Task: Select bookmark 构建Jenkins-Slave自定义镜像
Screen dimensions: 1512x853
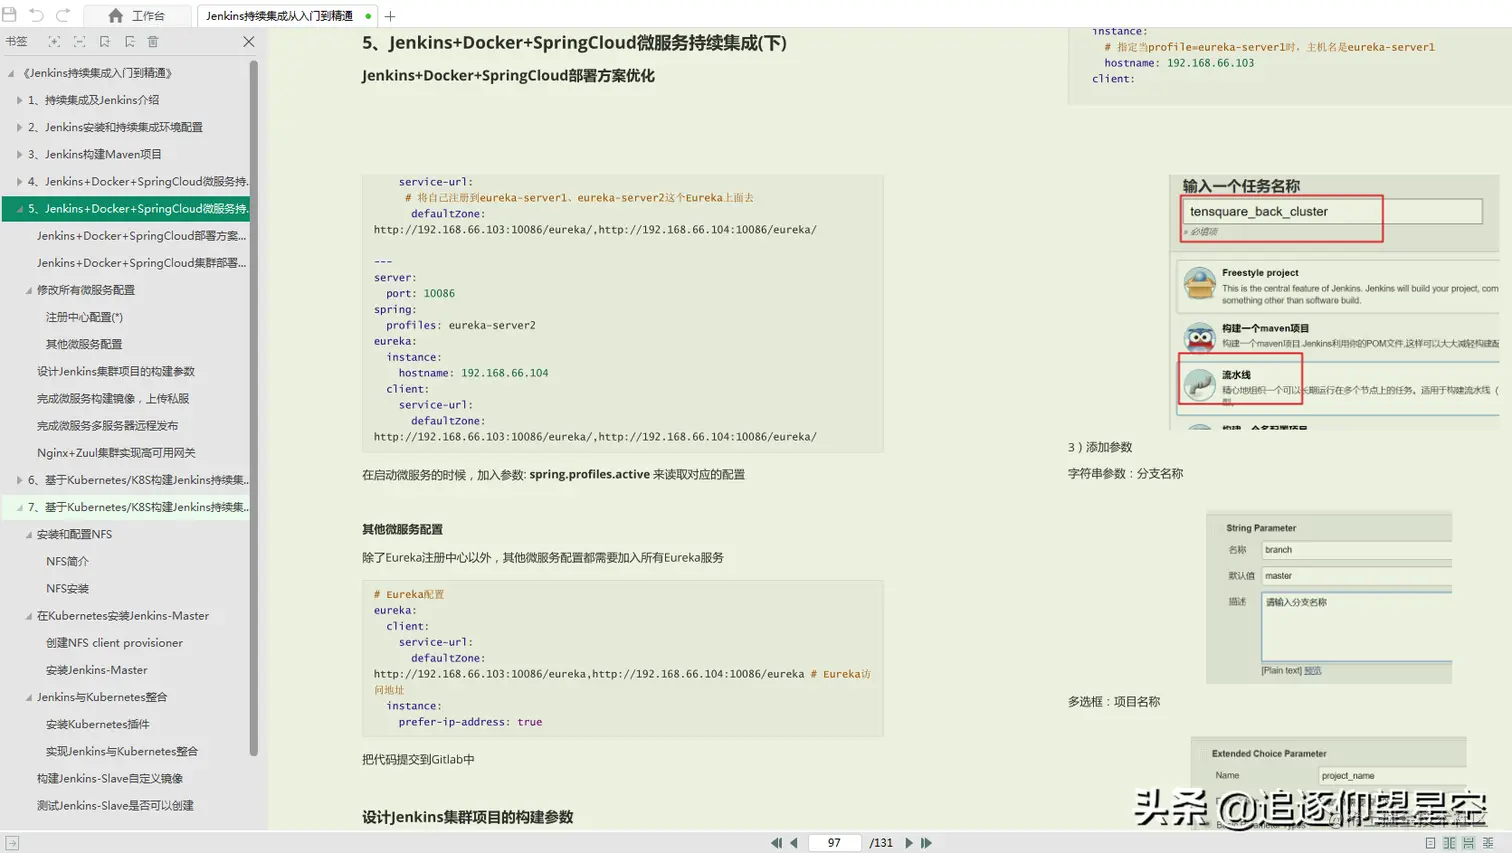Action: (x=110, y=778)
